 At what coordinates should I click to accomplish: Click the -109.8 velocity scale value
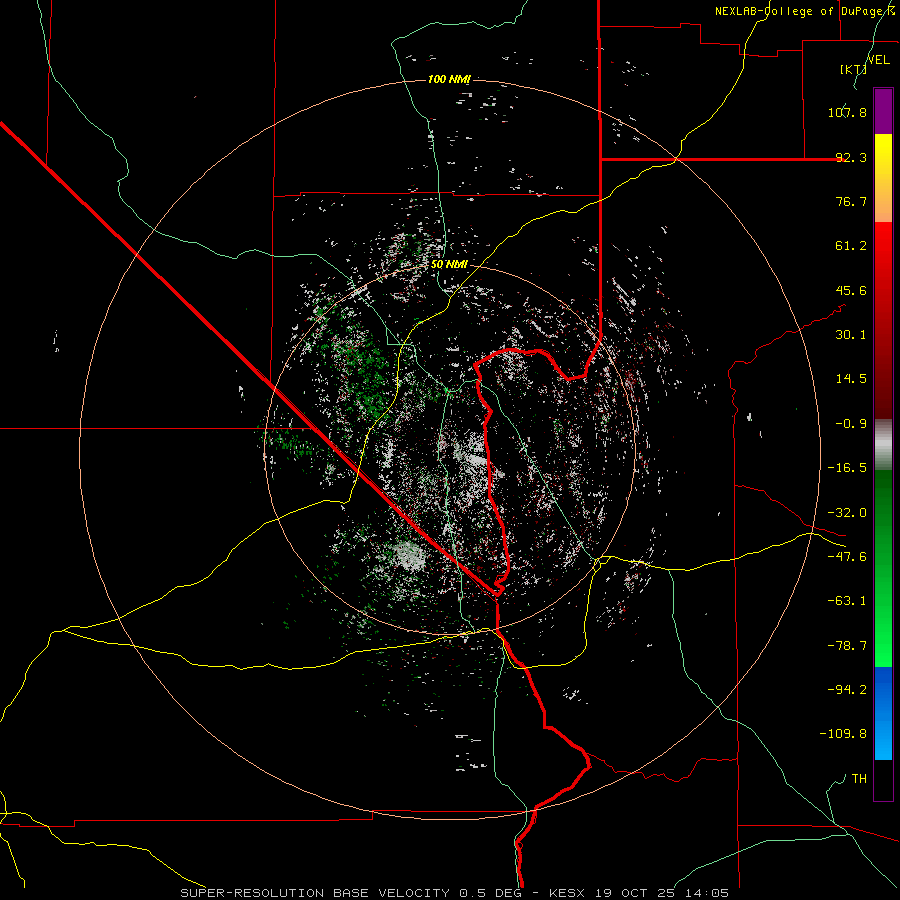click(843, 734)
